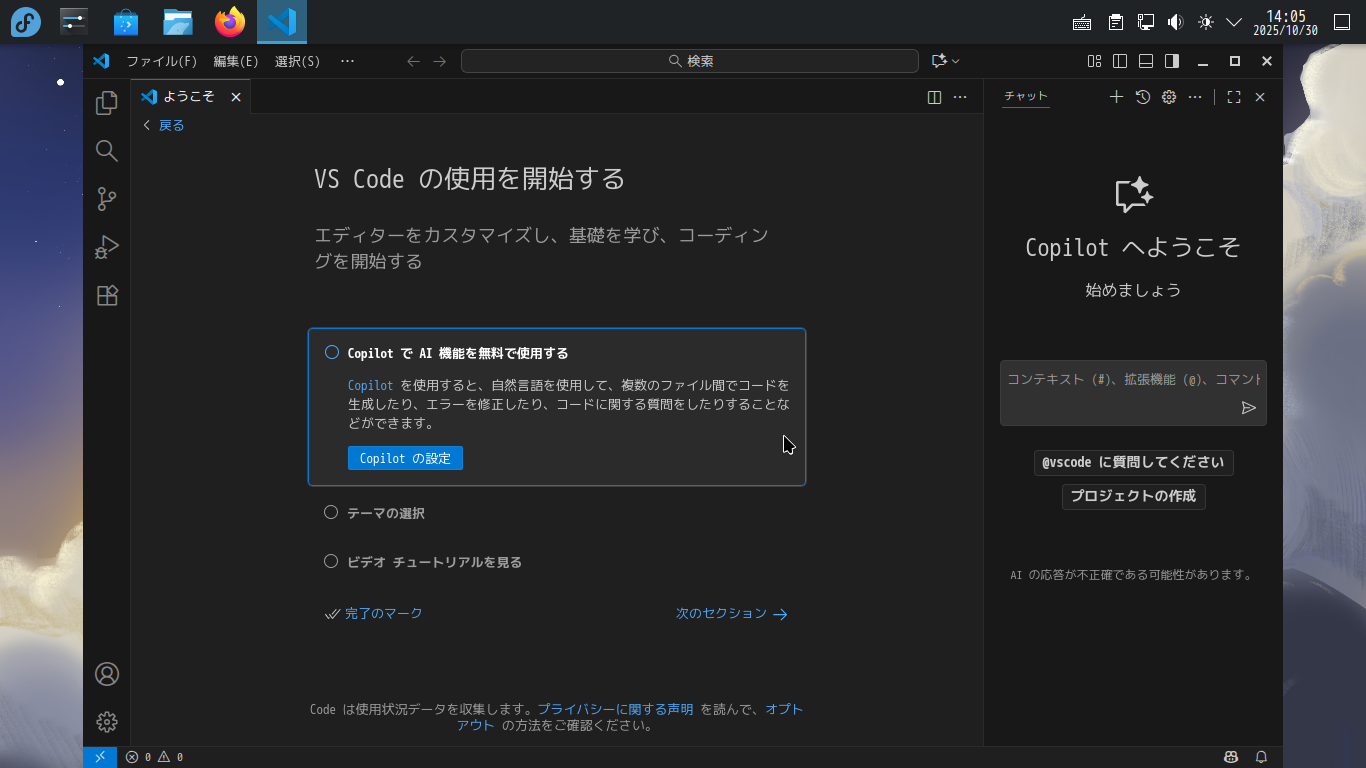Split the editor to the right
The image size is (1366, 768).
click(934, 97)
